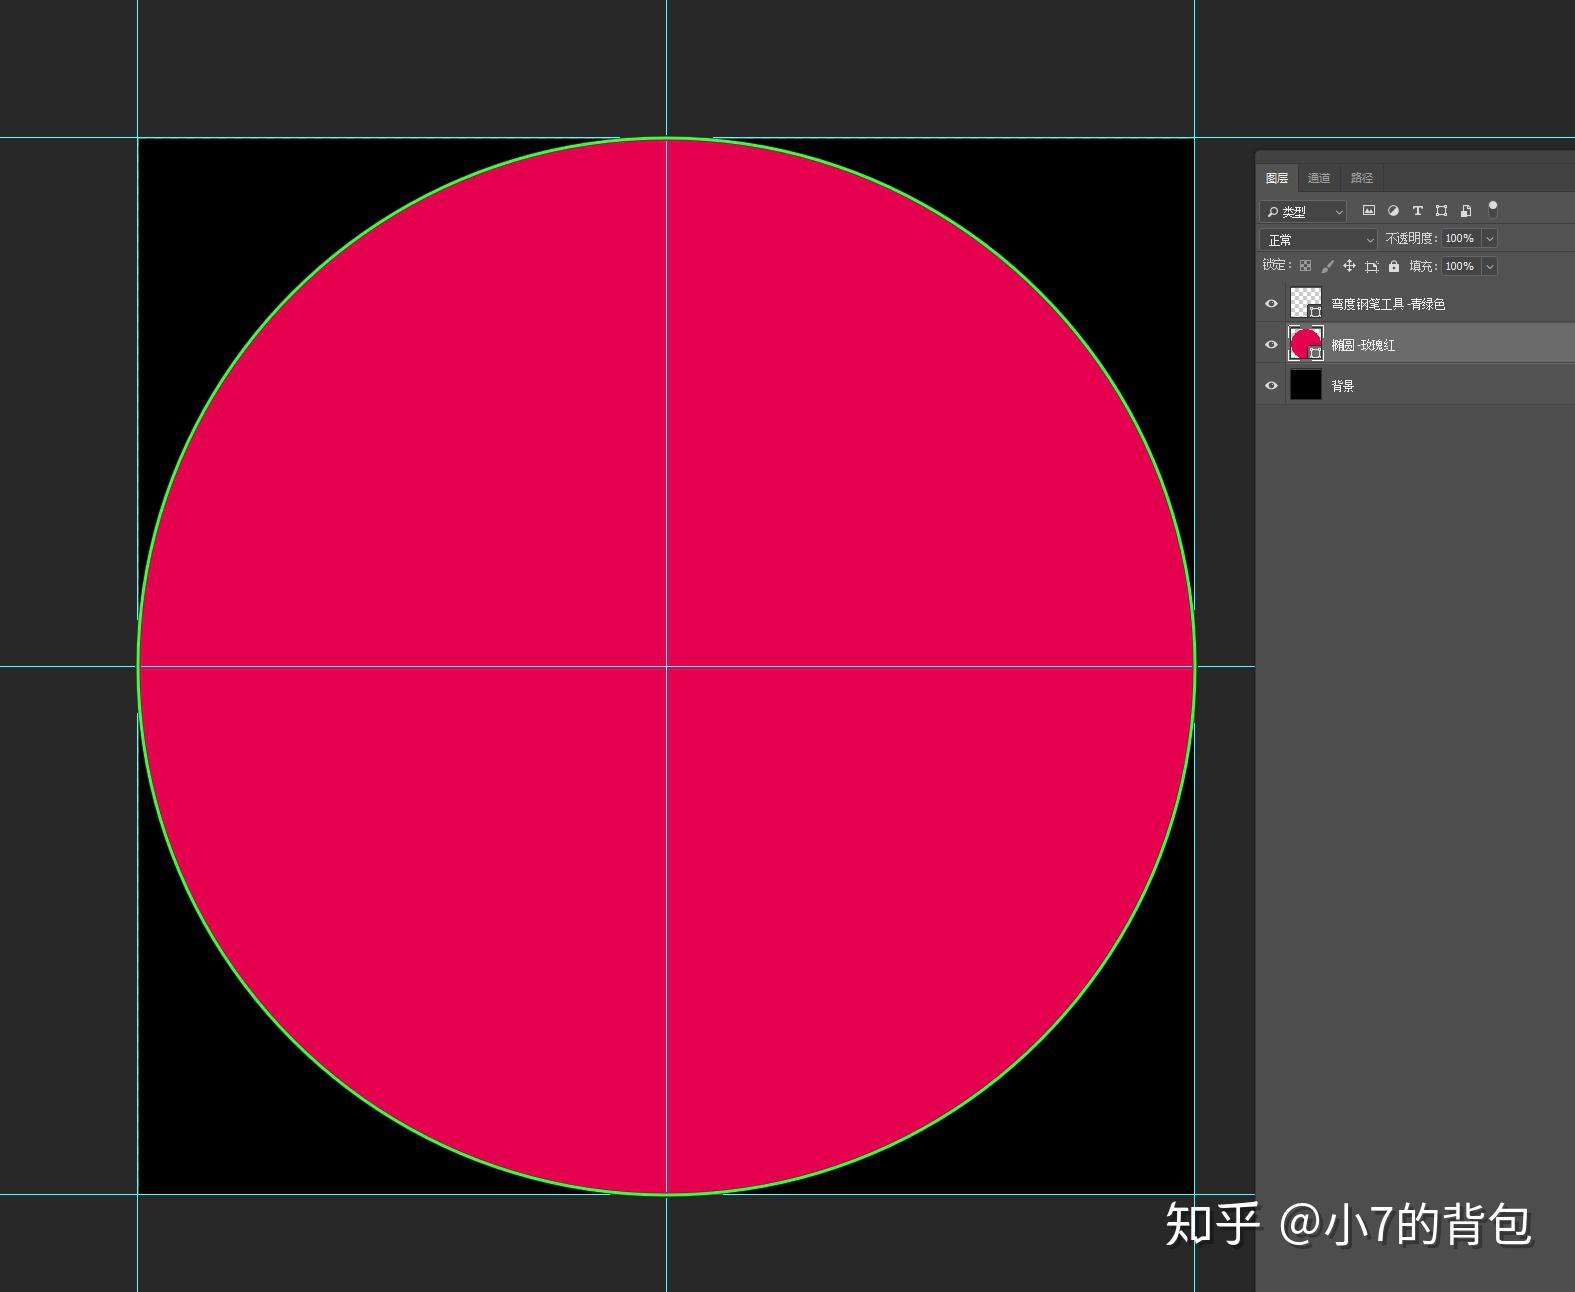This screenshot has height=1292, width=1575.
Task: Filter layers by adjustment layer icon
Action: (x=1393, y=211)
